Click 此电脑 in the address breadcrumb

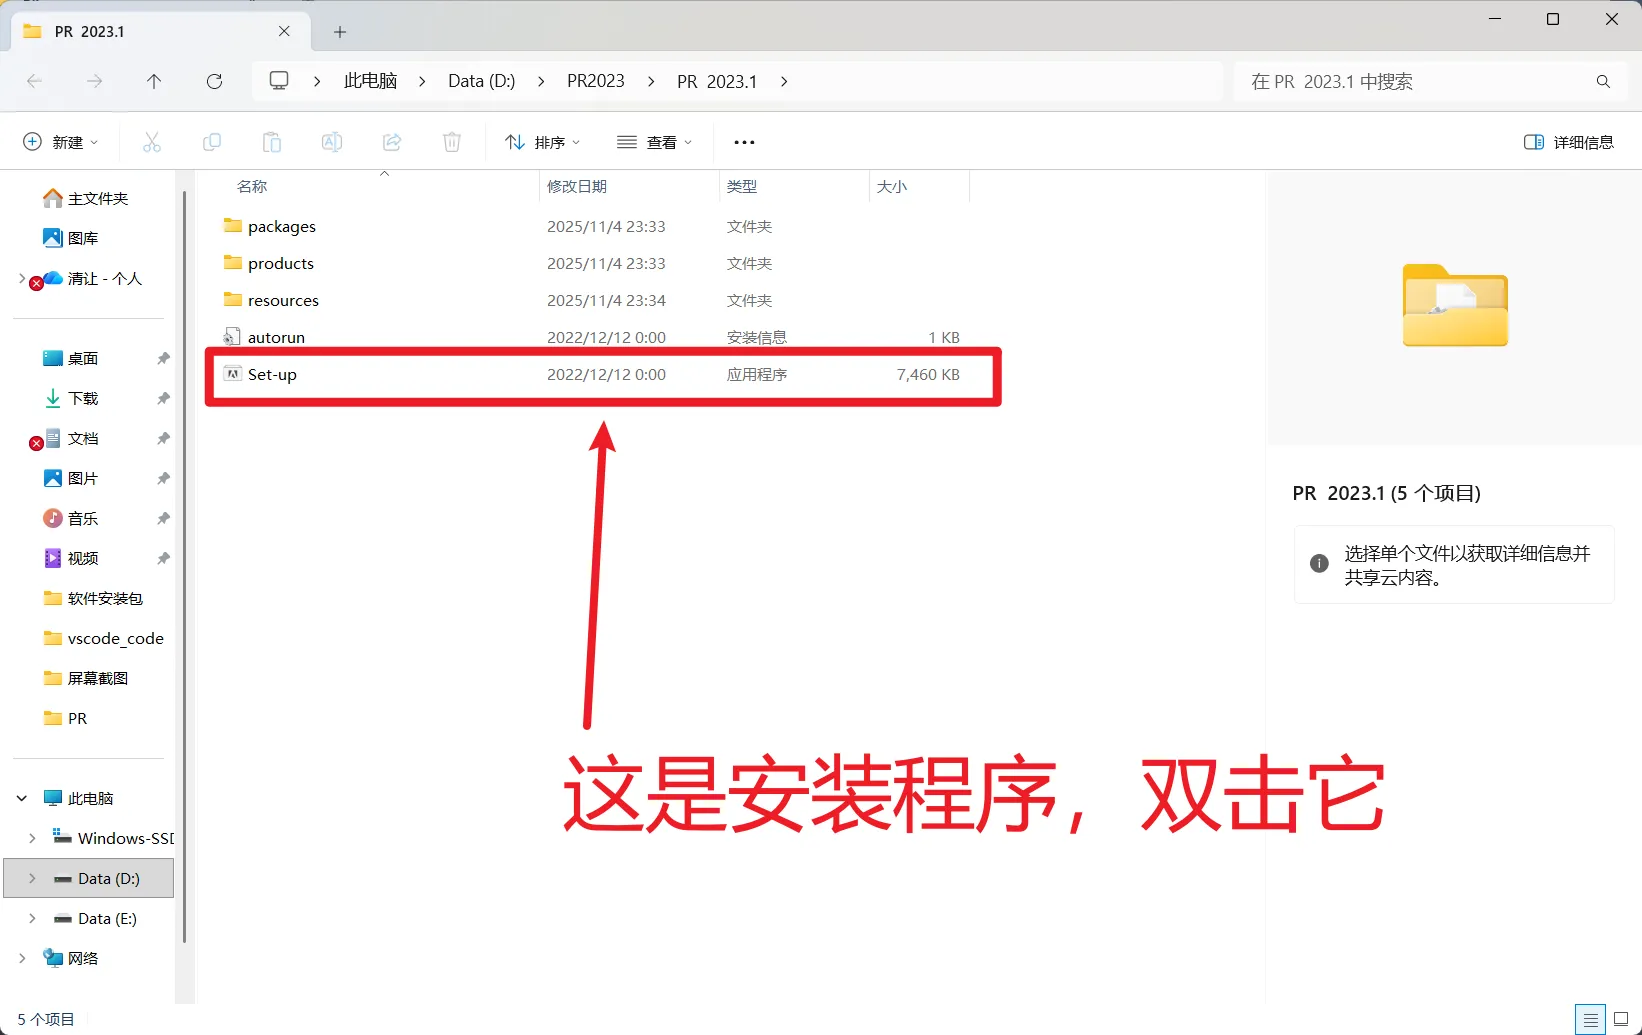point(371,81)
